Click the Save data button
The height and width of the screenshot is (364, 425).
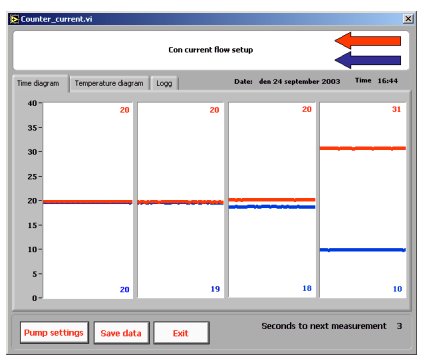pyautogui.click(x=121, y=333)
